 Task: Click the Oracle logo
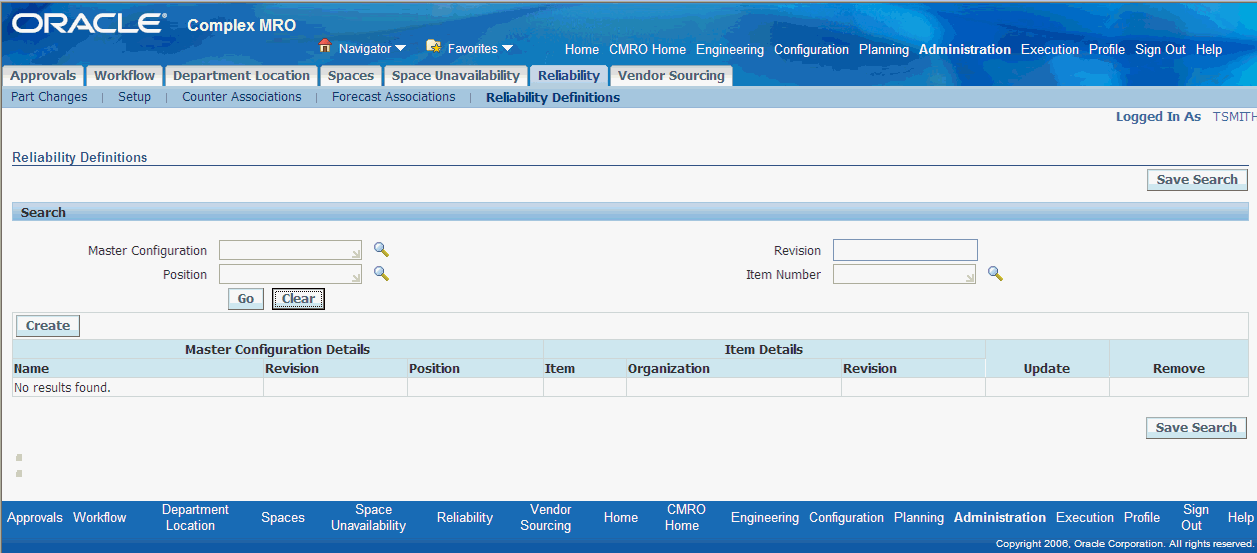coord(89,23)
